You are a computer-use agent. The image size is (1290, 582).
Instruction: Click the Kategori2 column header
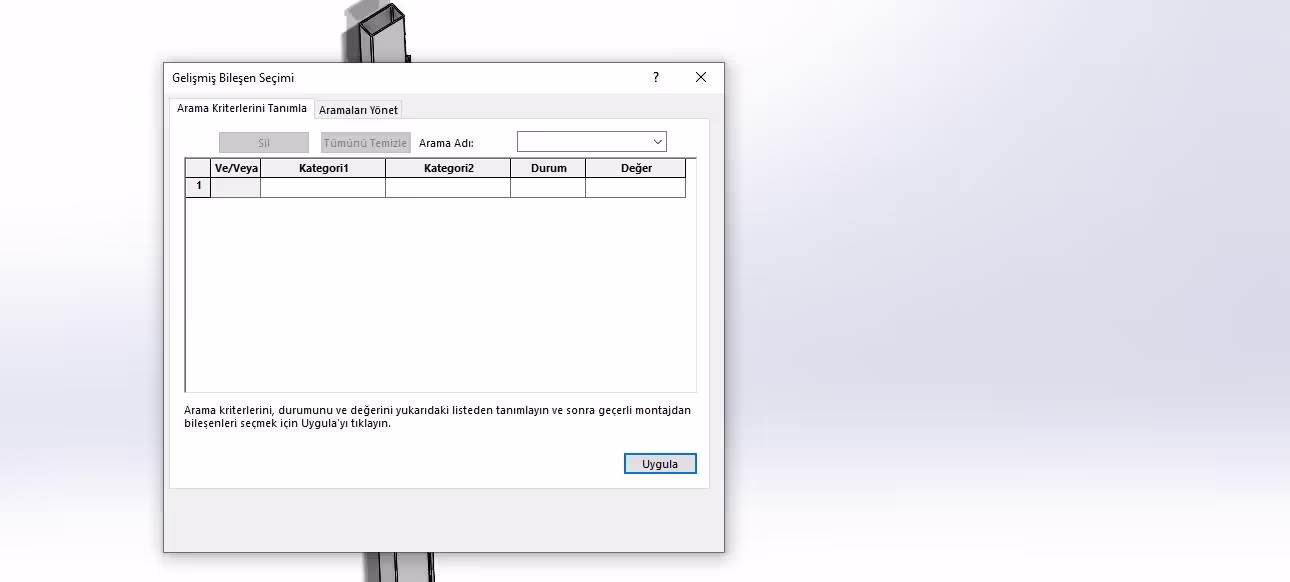point(448,168)
